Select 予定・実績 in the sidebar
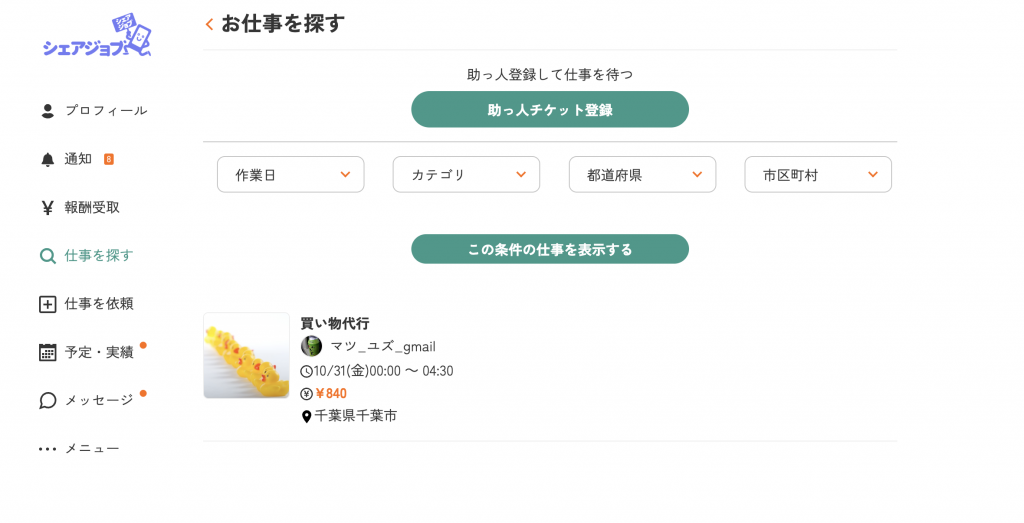This screenshot has height=523, width=1024. point(99,352)
